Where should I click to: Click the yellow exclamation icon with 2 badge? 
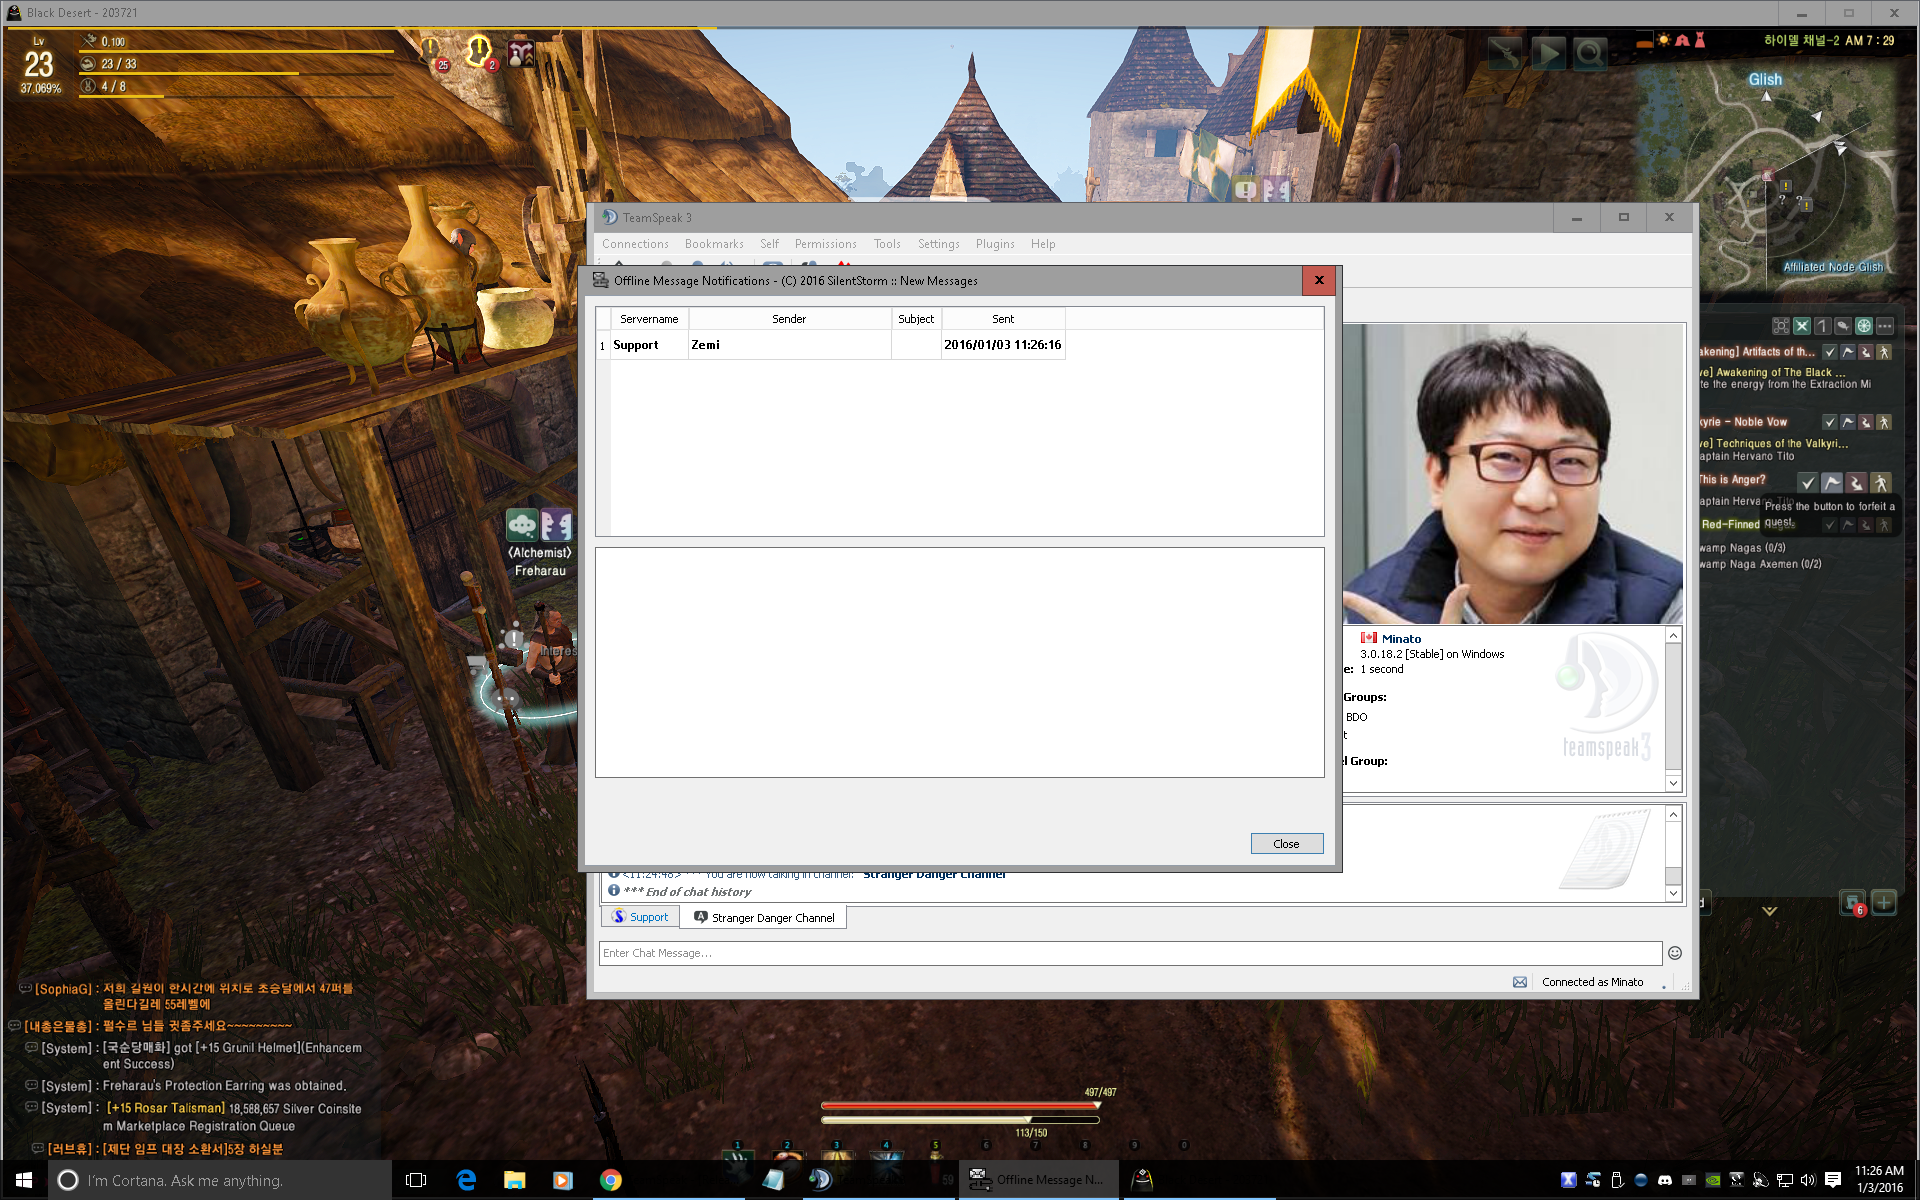point(480,52)
